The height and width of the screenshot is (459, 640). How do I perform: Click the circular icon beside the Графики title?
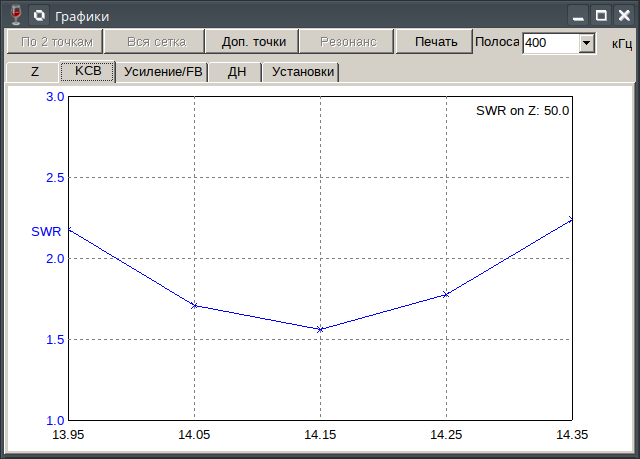click(x=38, y=15)
